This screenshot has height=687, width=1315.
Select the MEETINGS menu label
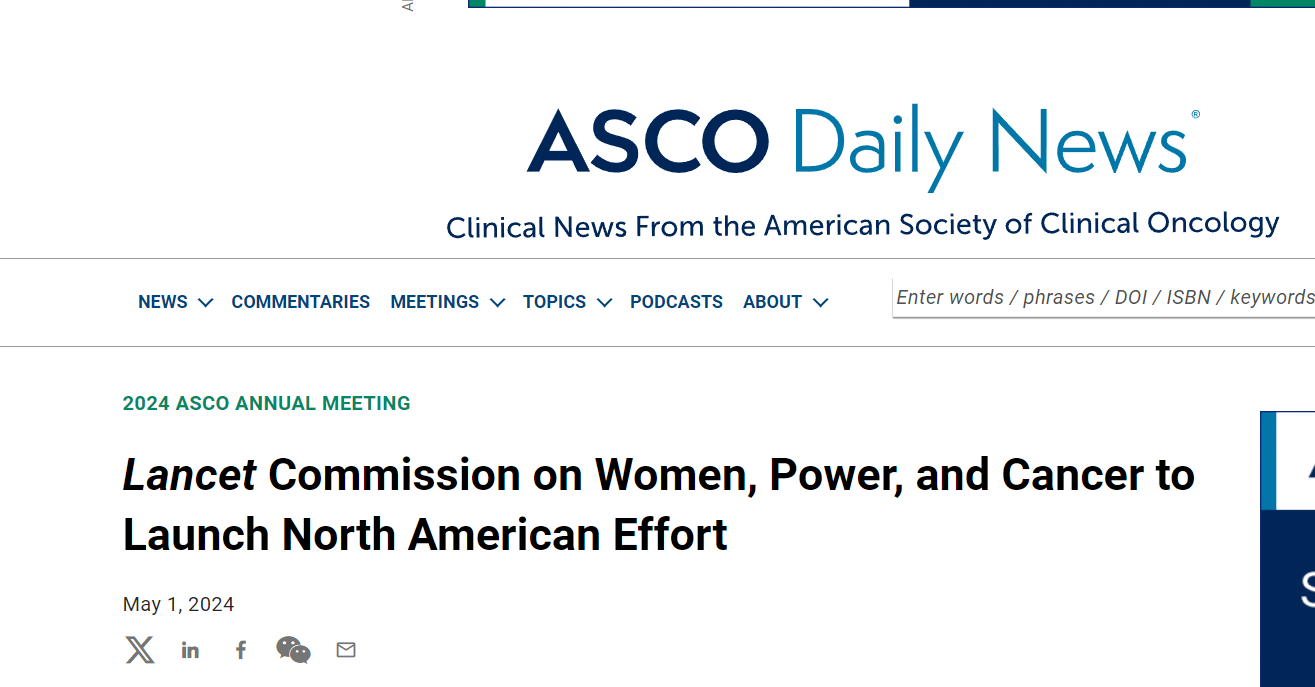[x=435, y=302]
